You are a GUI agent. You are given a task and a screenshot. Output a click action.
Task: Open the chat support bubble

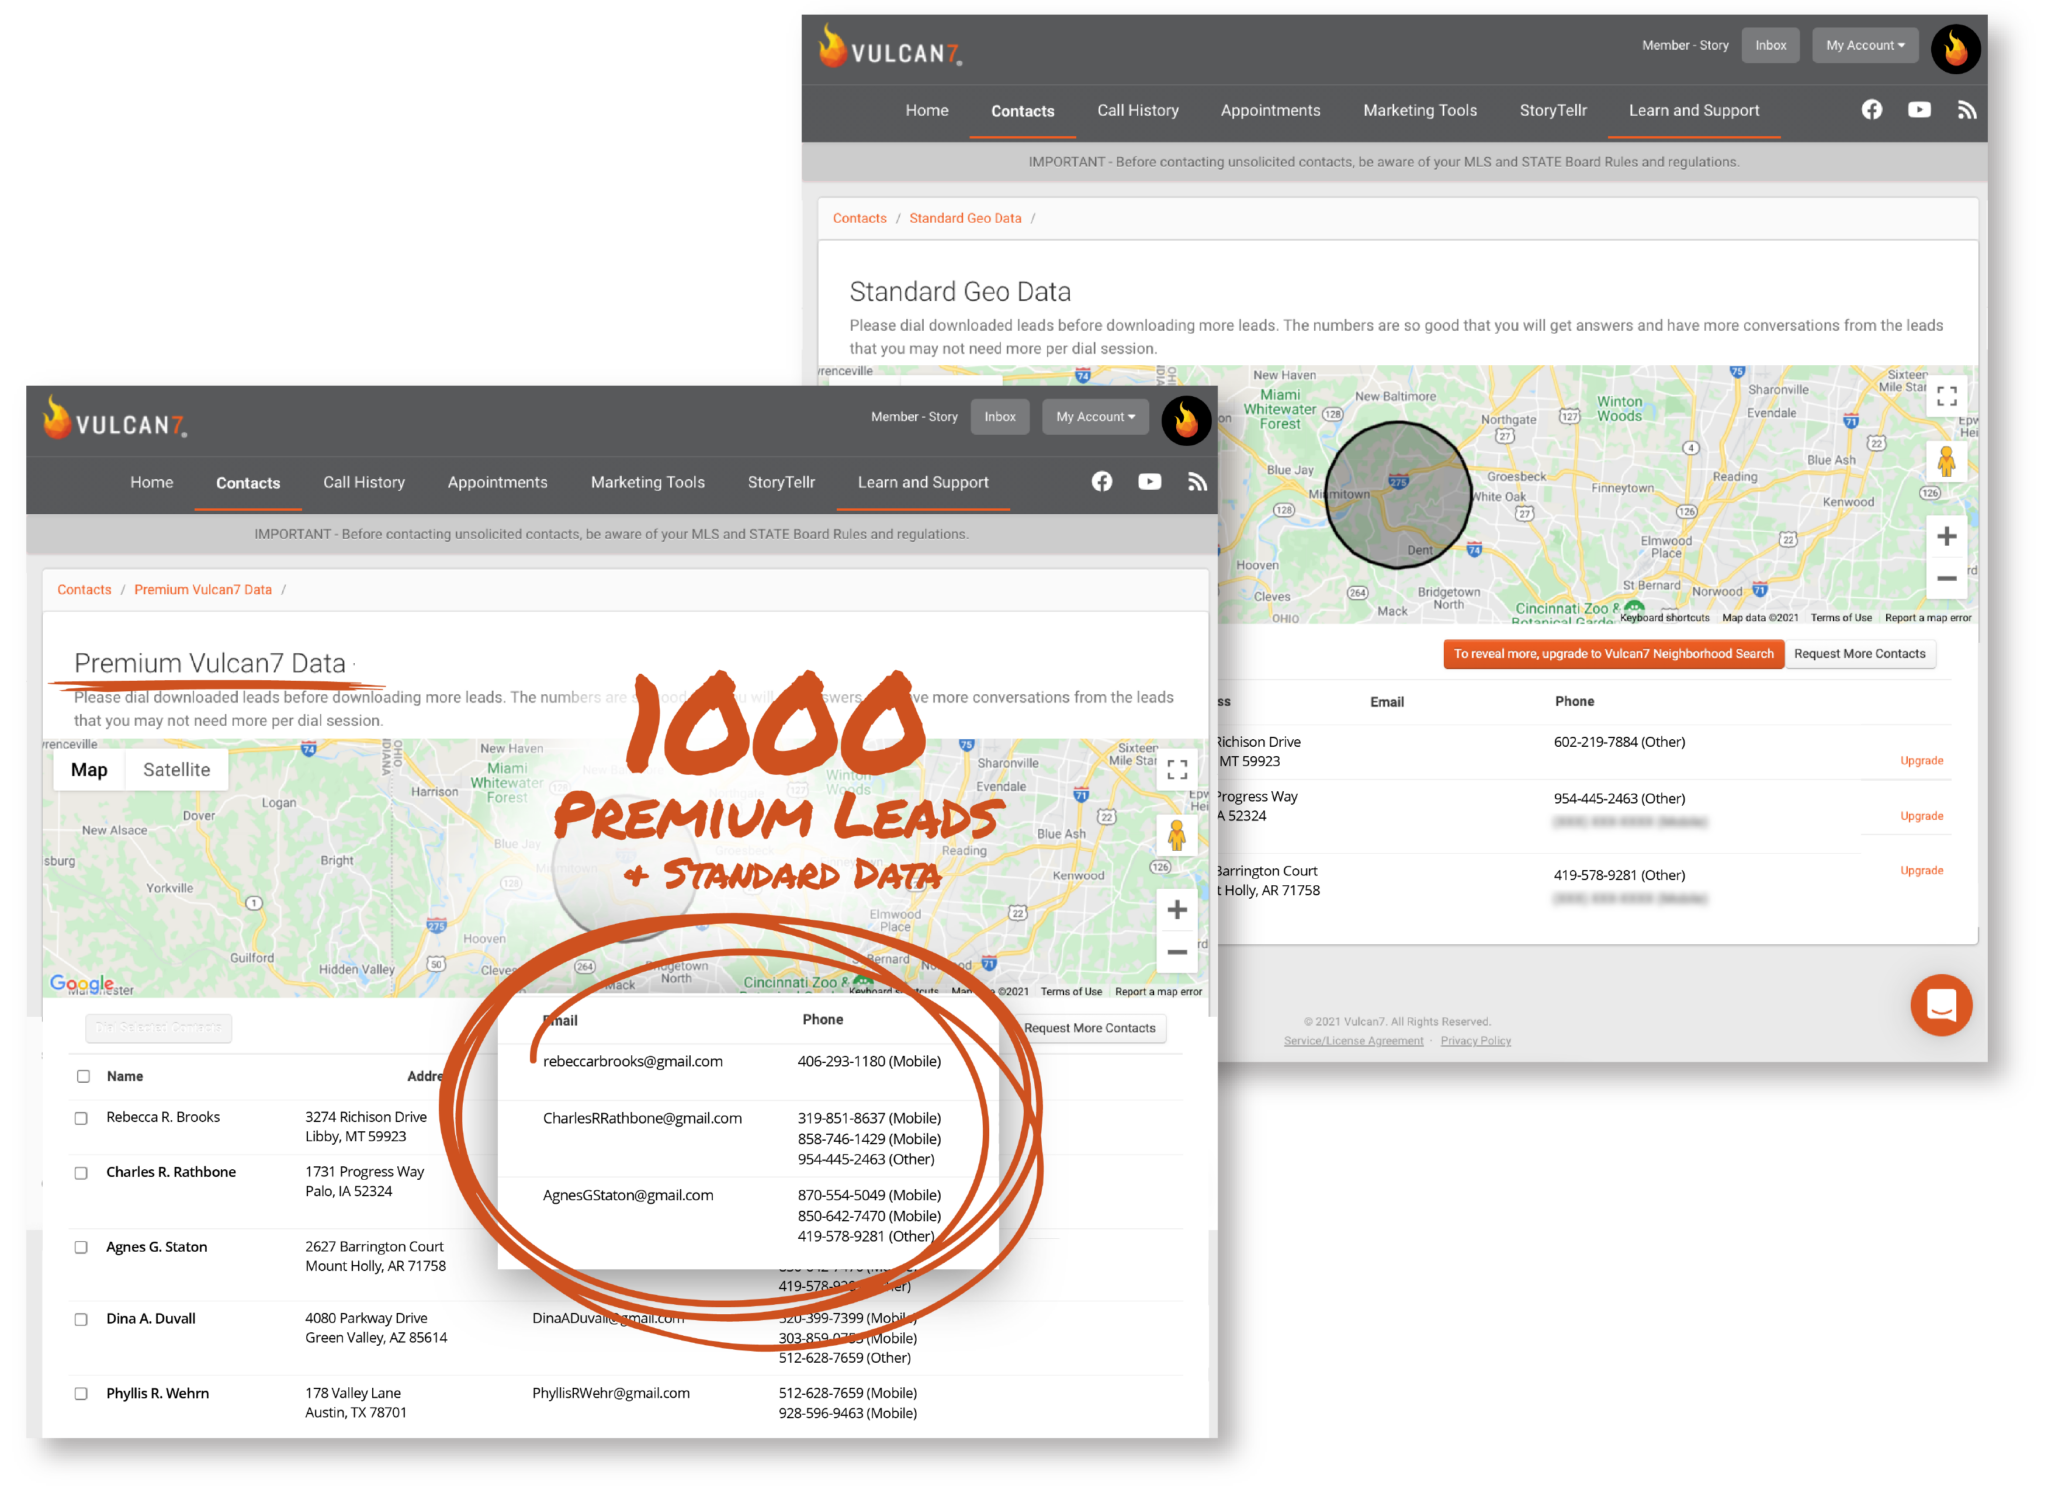1941,1006
